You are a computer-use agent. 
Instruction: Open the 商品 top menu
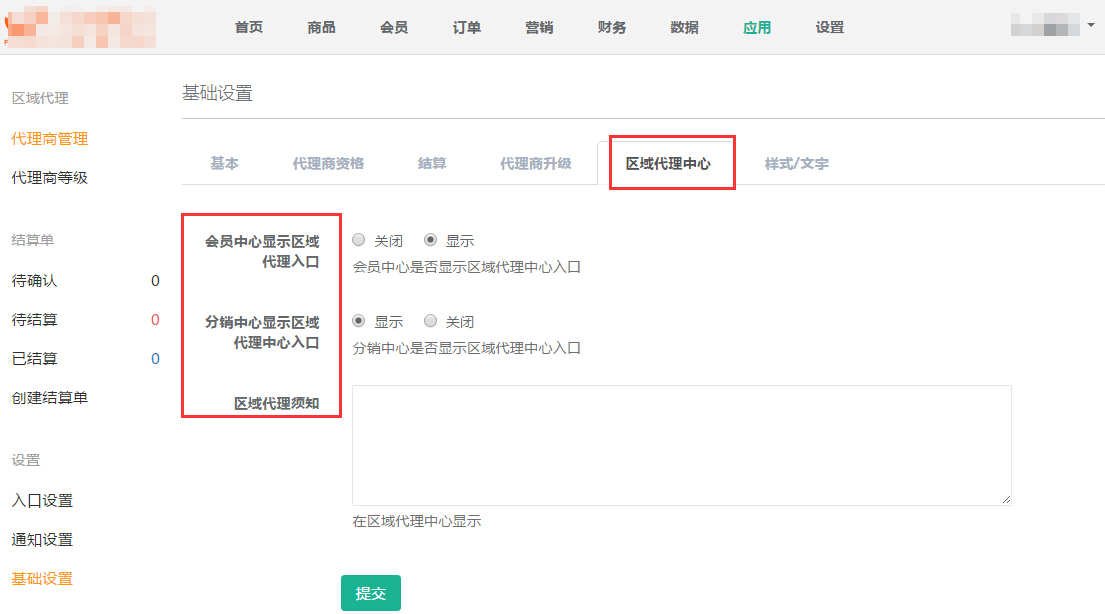[321, 27]
